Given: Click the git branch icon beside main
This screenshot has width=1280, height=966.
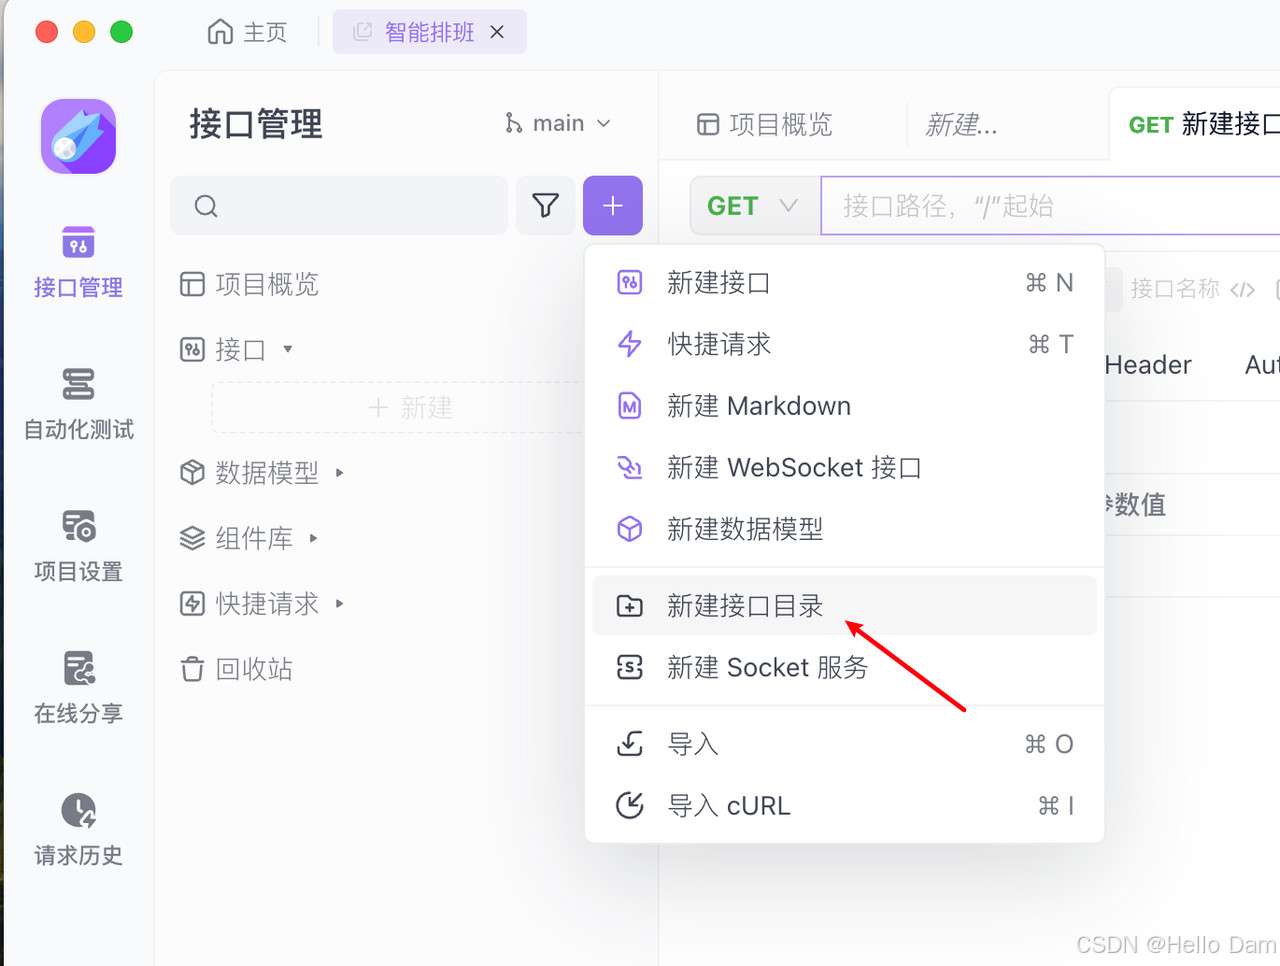Looking at the screenshot, I should pos(513,123).
